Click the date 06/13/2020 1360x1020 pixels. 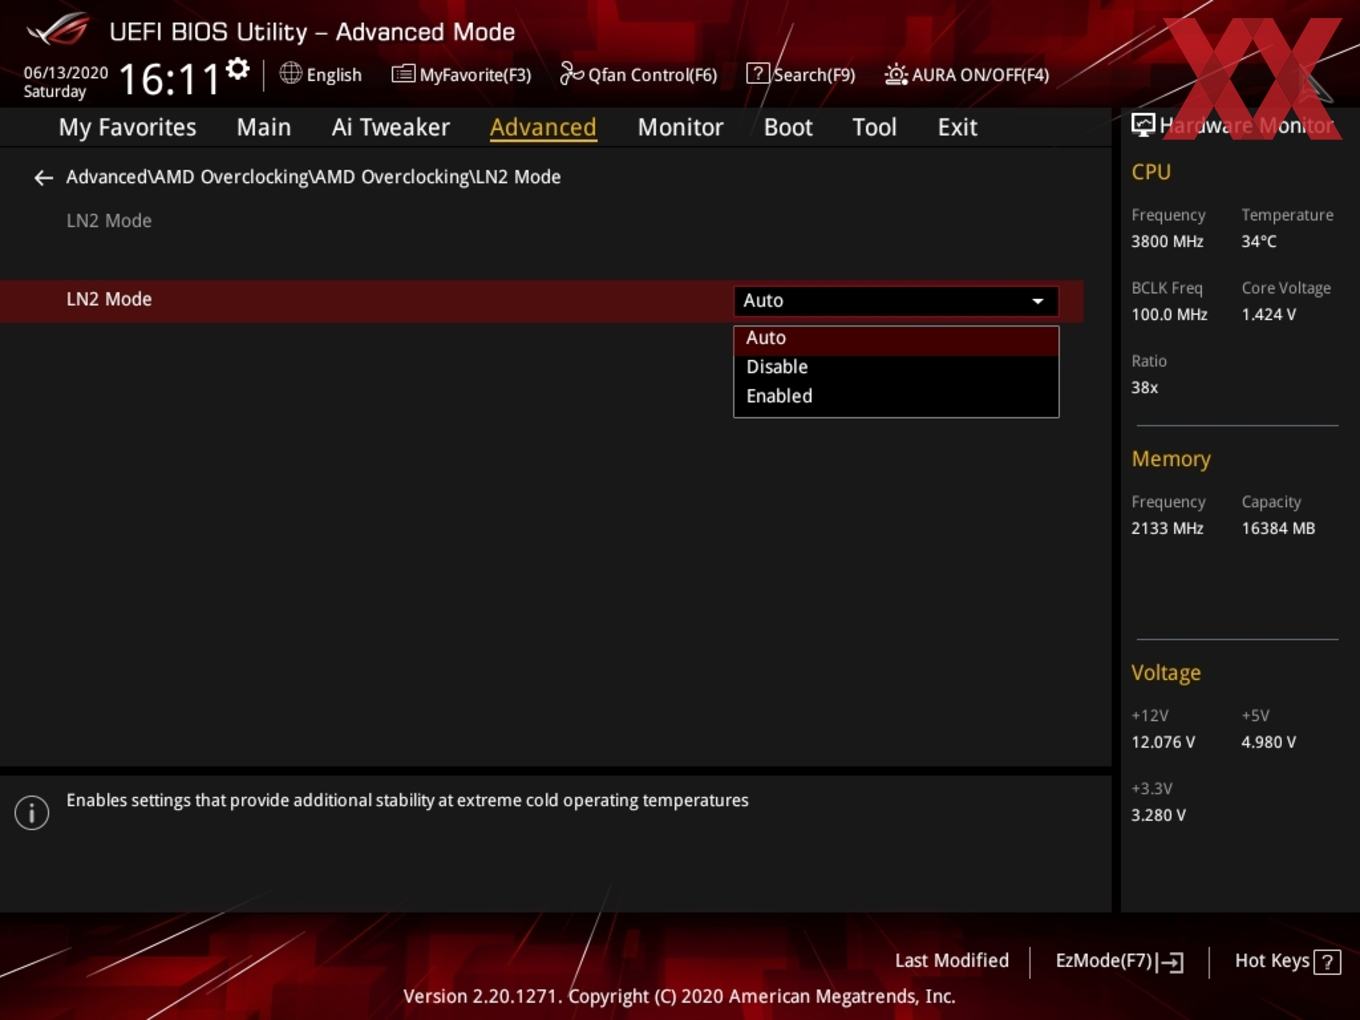pos(66,73)
